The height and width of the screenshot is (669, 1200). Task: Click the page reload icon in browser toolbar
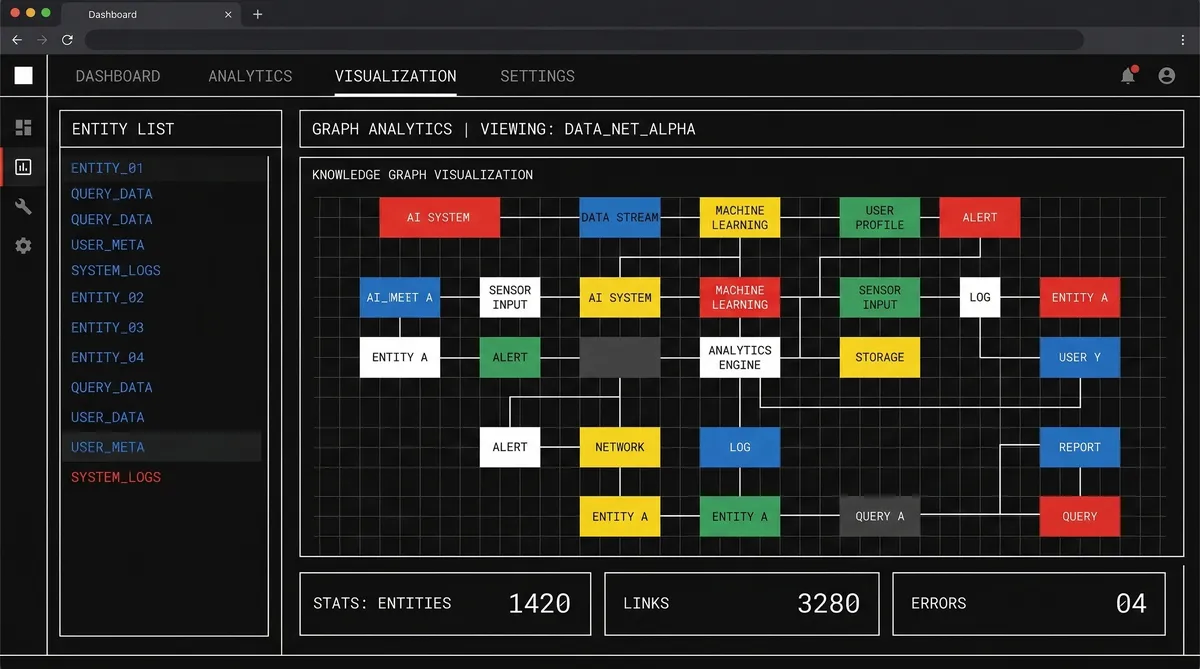67,40
